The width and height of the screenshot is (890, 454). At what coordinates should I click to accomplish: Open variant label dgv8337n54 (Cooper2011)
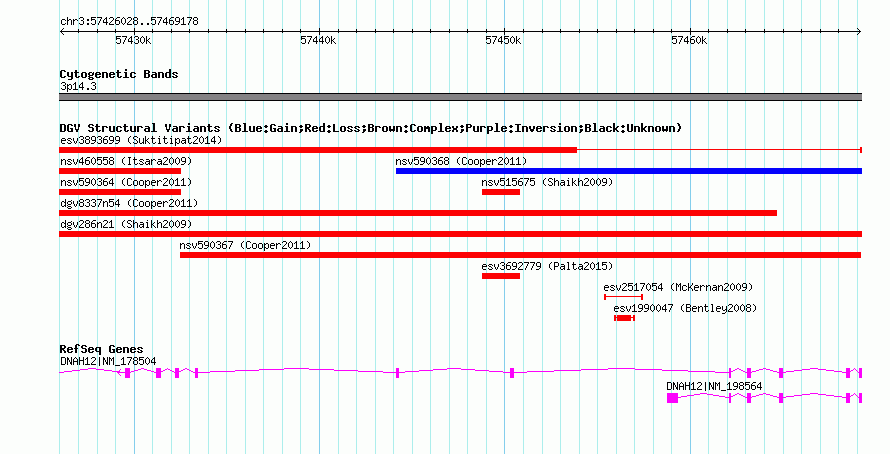click(129, 203)
